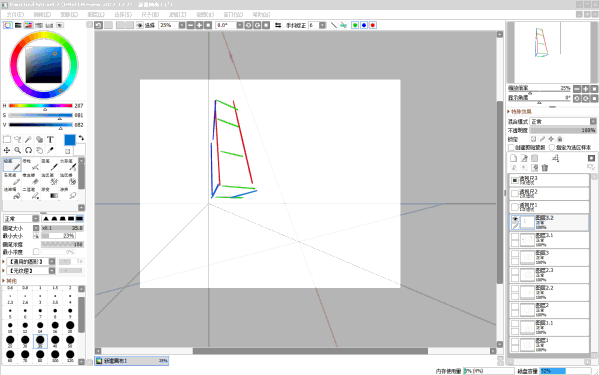
Task: Open the File menu
Action: pyautogui.click(x=15, y=15)
